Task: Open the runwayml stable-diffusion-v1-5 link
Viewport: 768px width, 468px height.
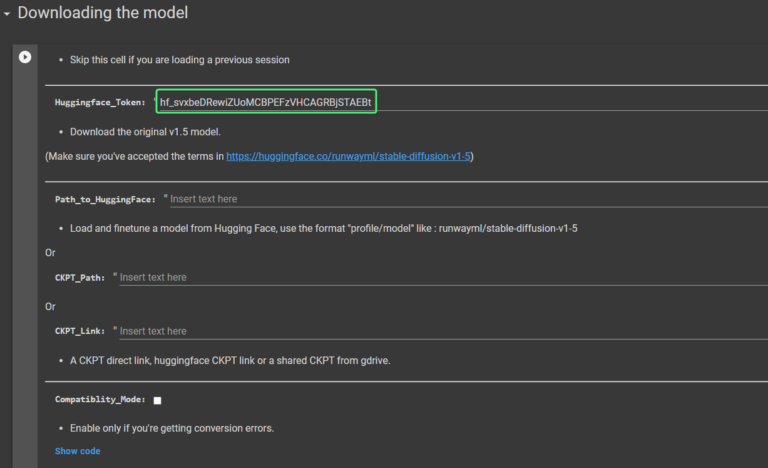Action: coord(348,156)
